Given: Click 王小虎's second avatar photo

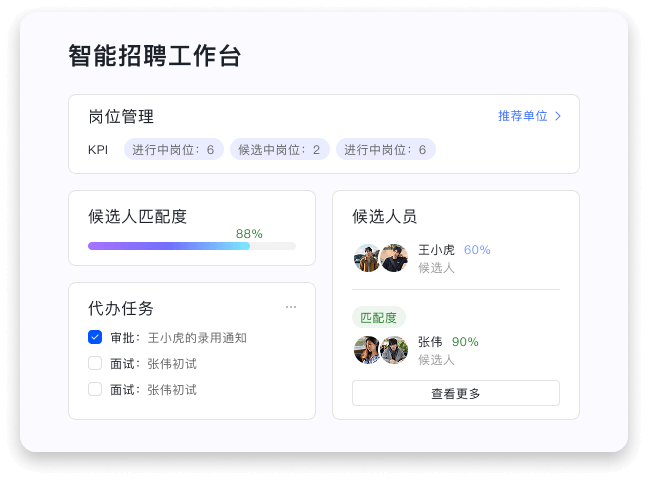Looking at the screenshot, I should (394, 258).
